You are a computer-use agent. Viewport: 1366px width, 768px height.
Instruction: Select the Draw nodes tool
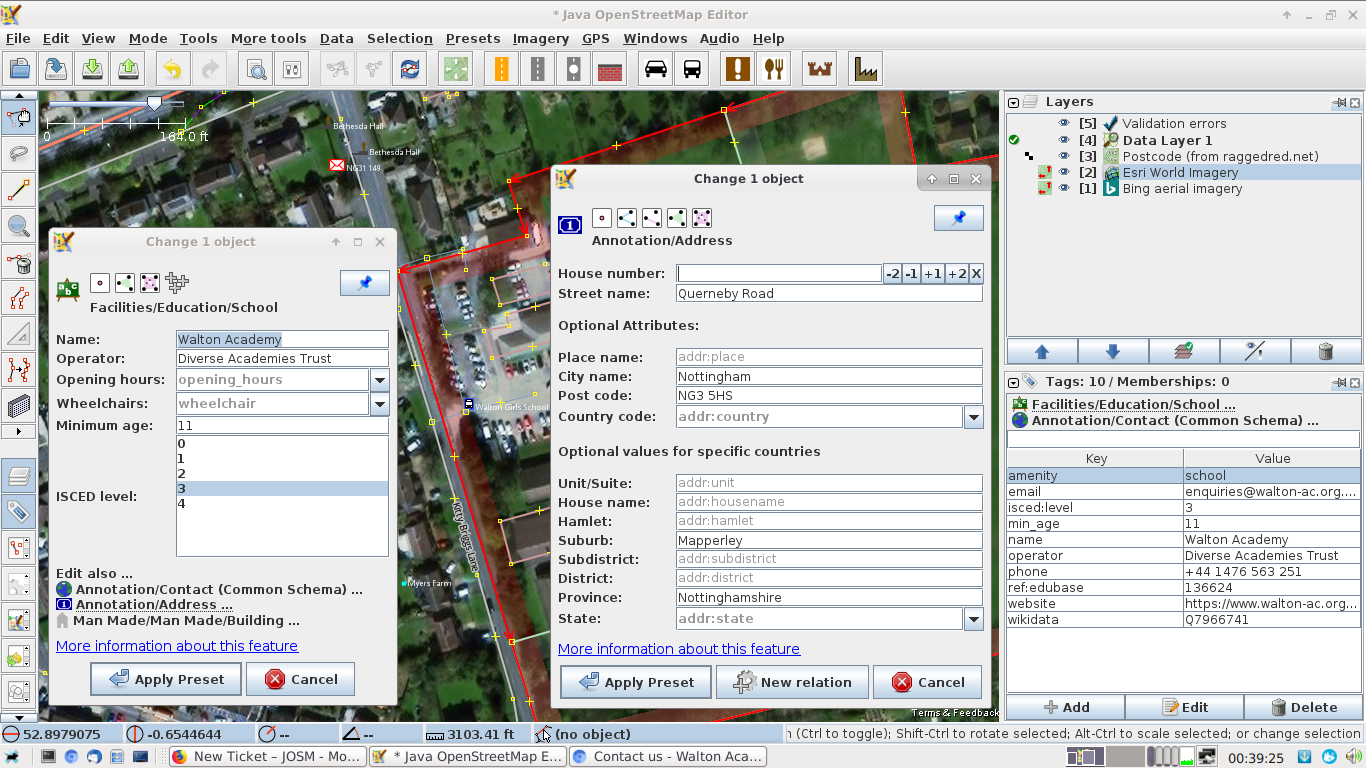click(x=19, y=189)
